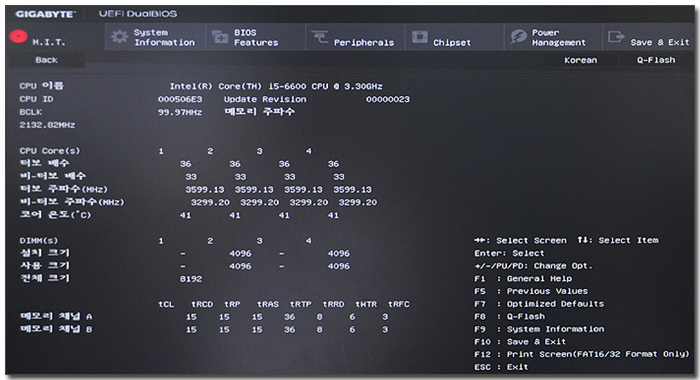Click the GIGABYTE logo
This screenshot has height=380, width=700.
pos(45,14)
